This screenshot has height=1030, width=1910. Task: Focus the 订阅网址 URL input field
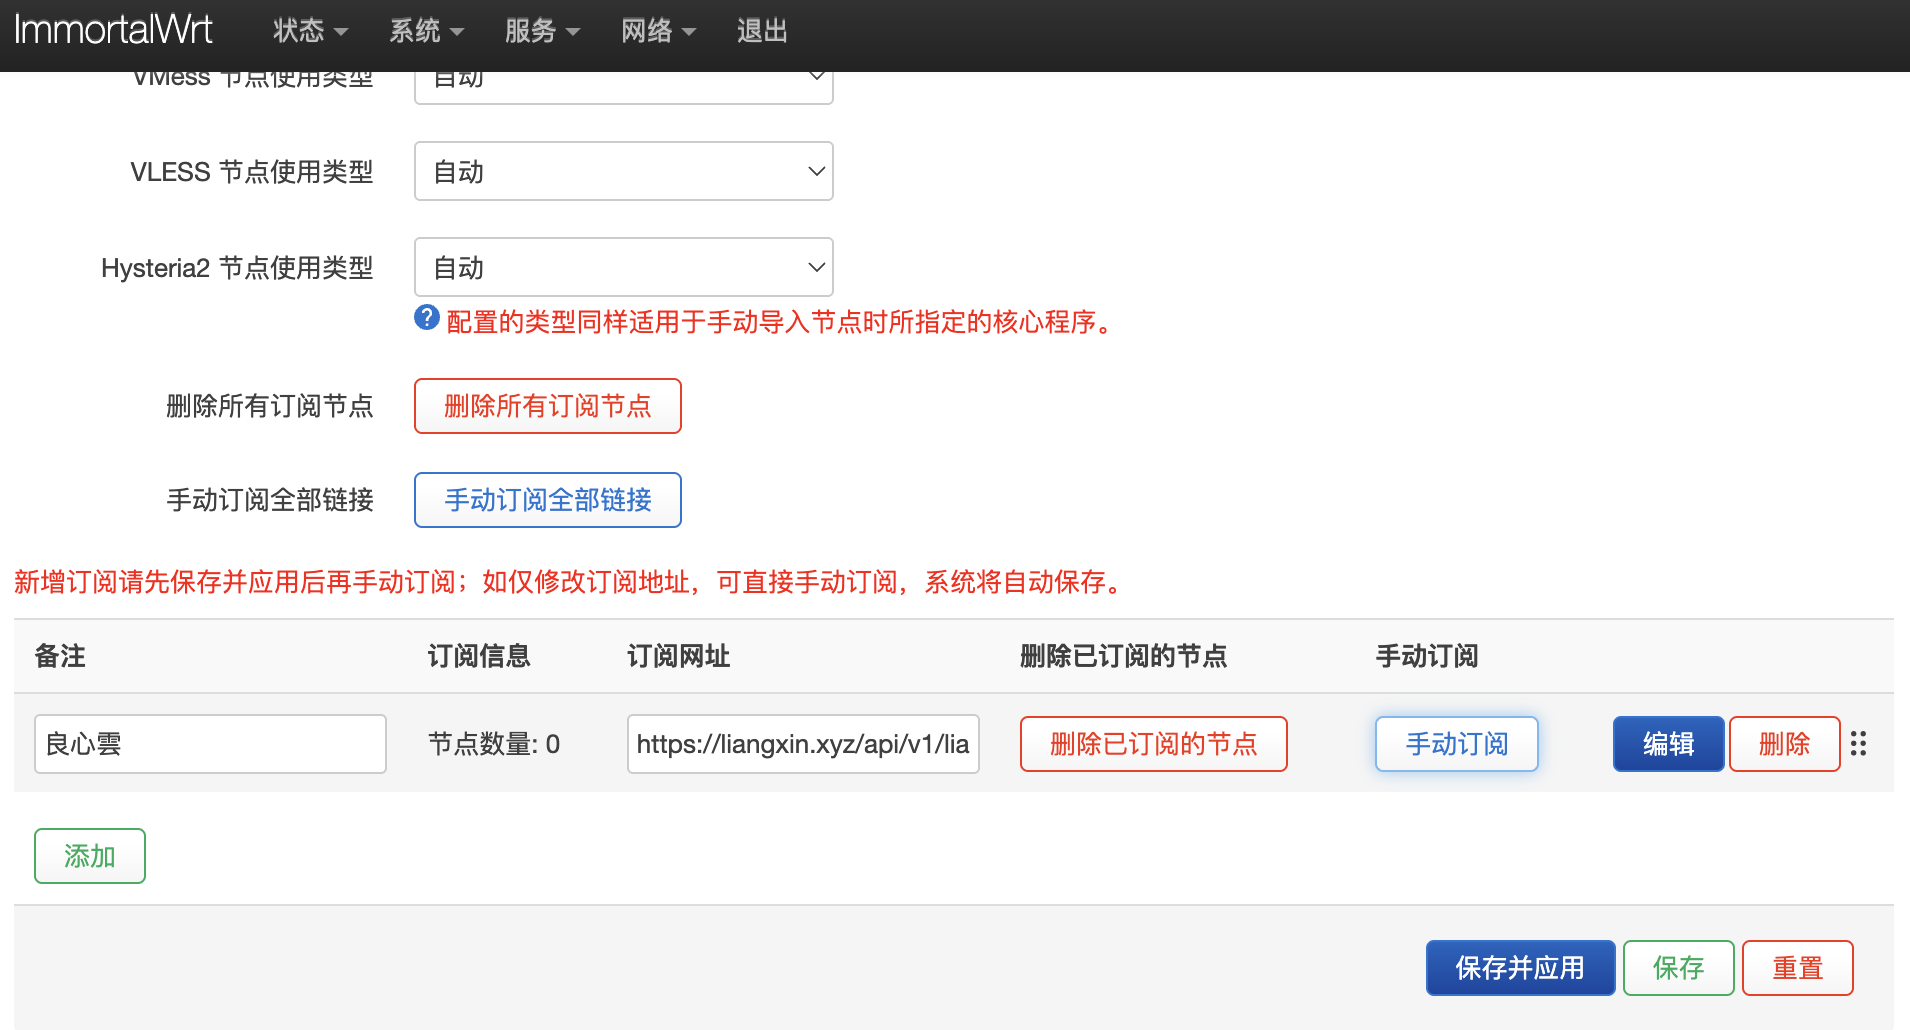(803, 744)
